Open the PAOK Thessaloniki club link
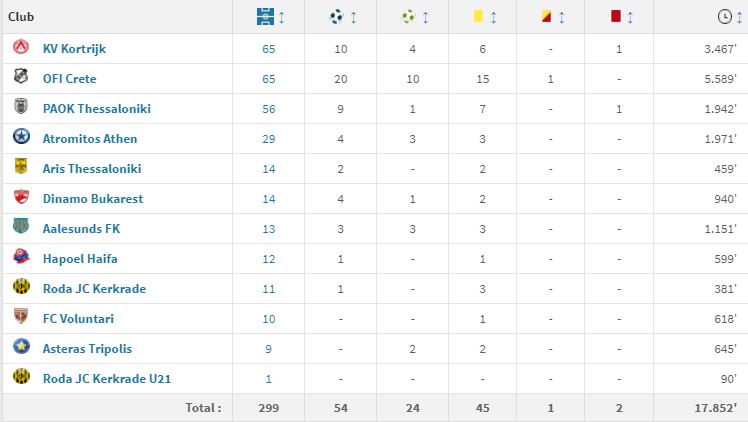This screenshot has height=422, width=748. (96, 108)
